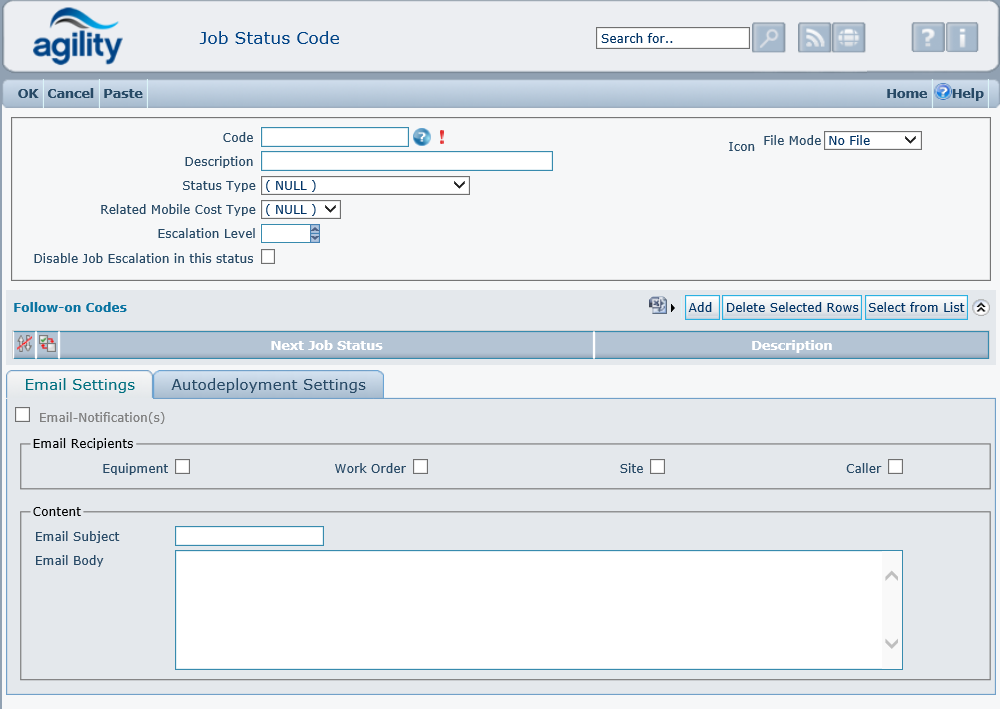Click the help icon beside the Code field
The height and width of the screenshot is (709, 1000).
(x=421, y=137)
